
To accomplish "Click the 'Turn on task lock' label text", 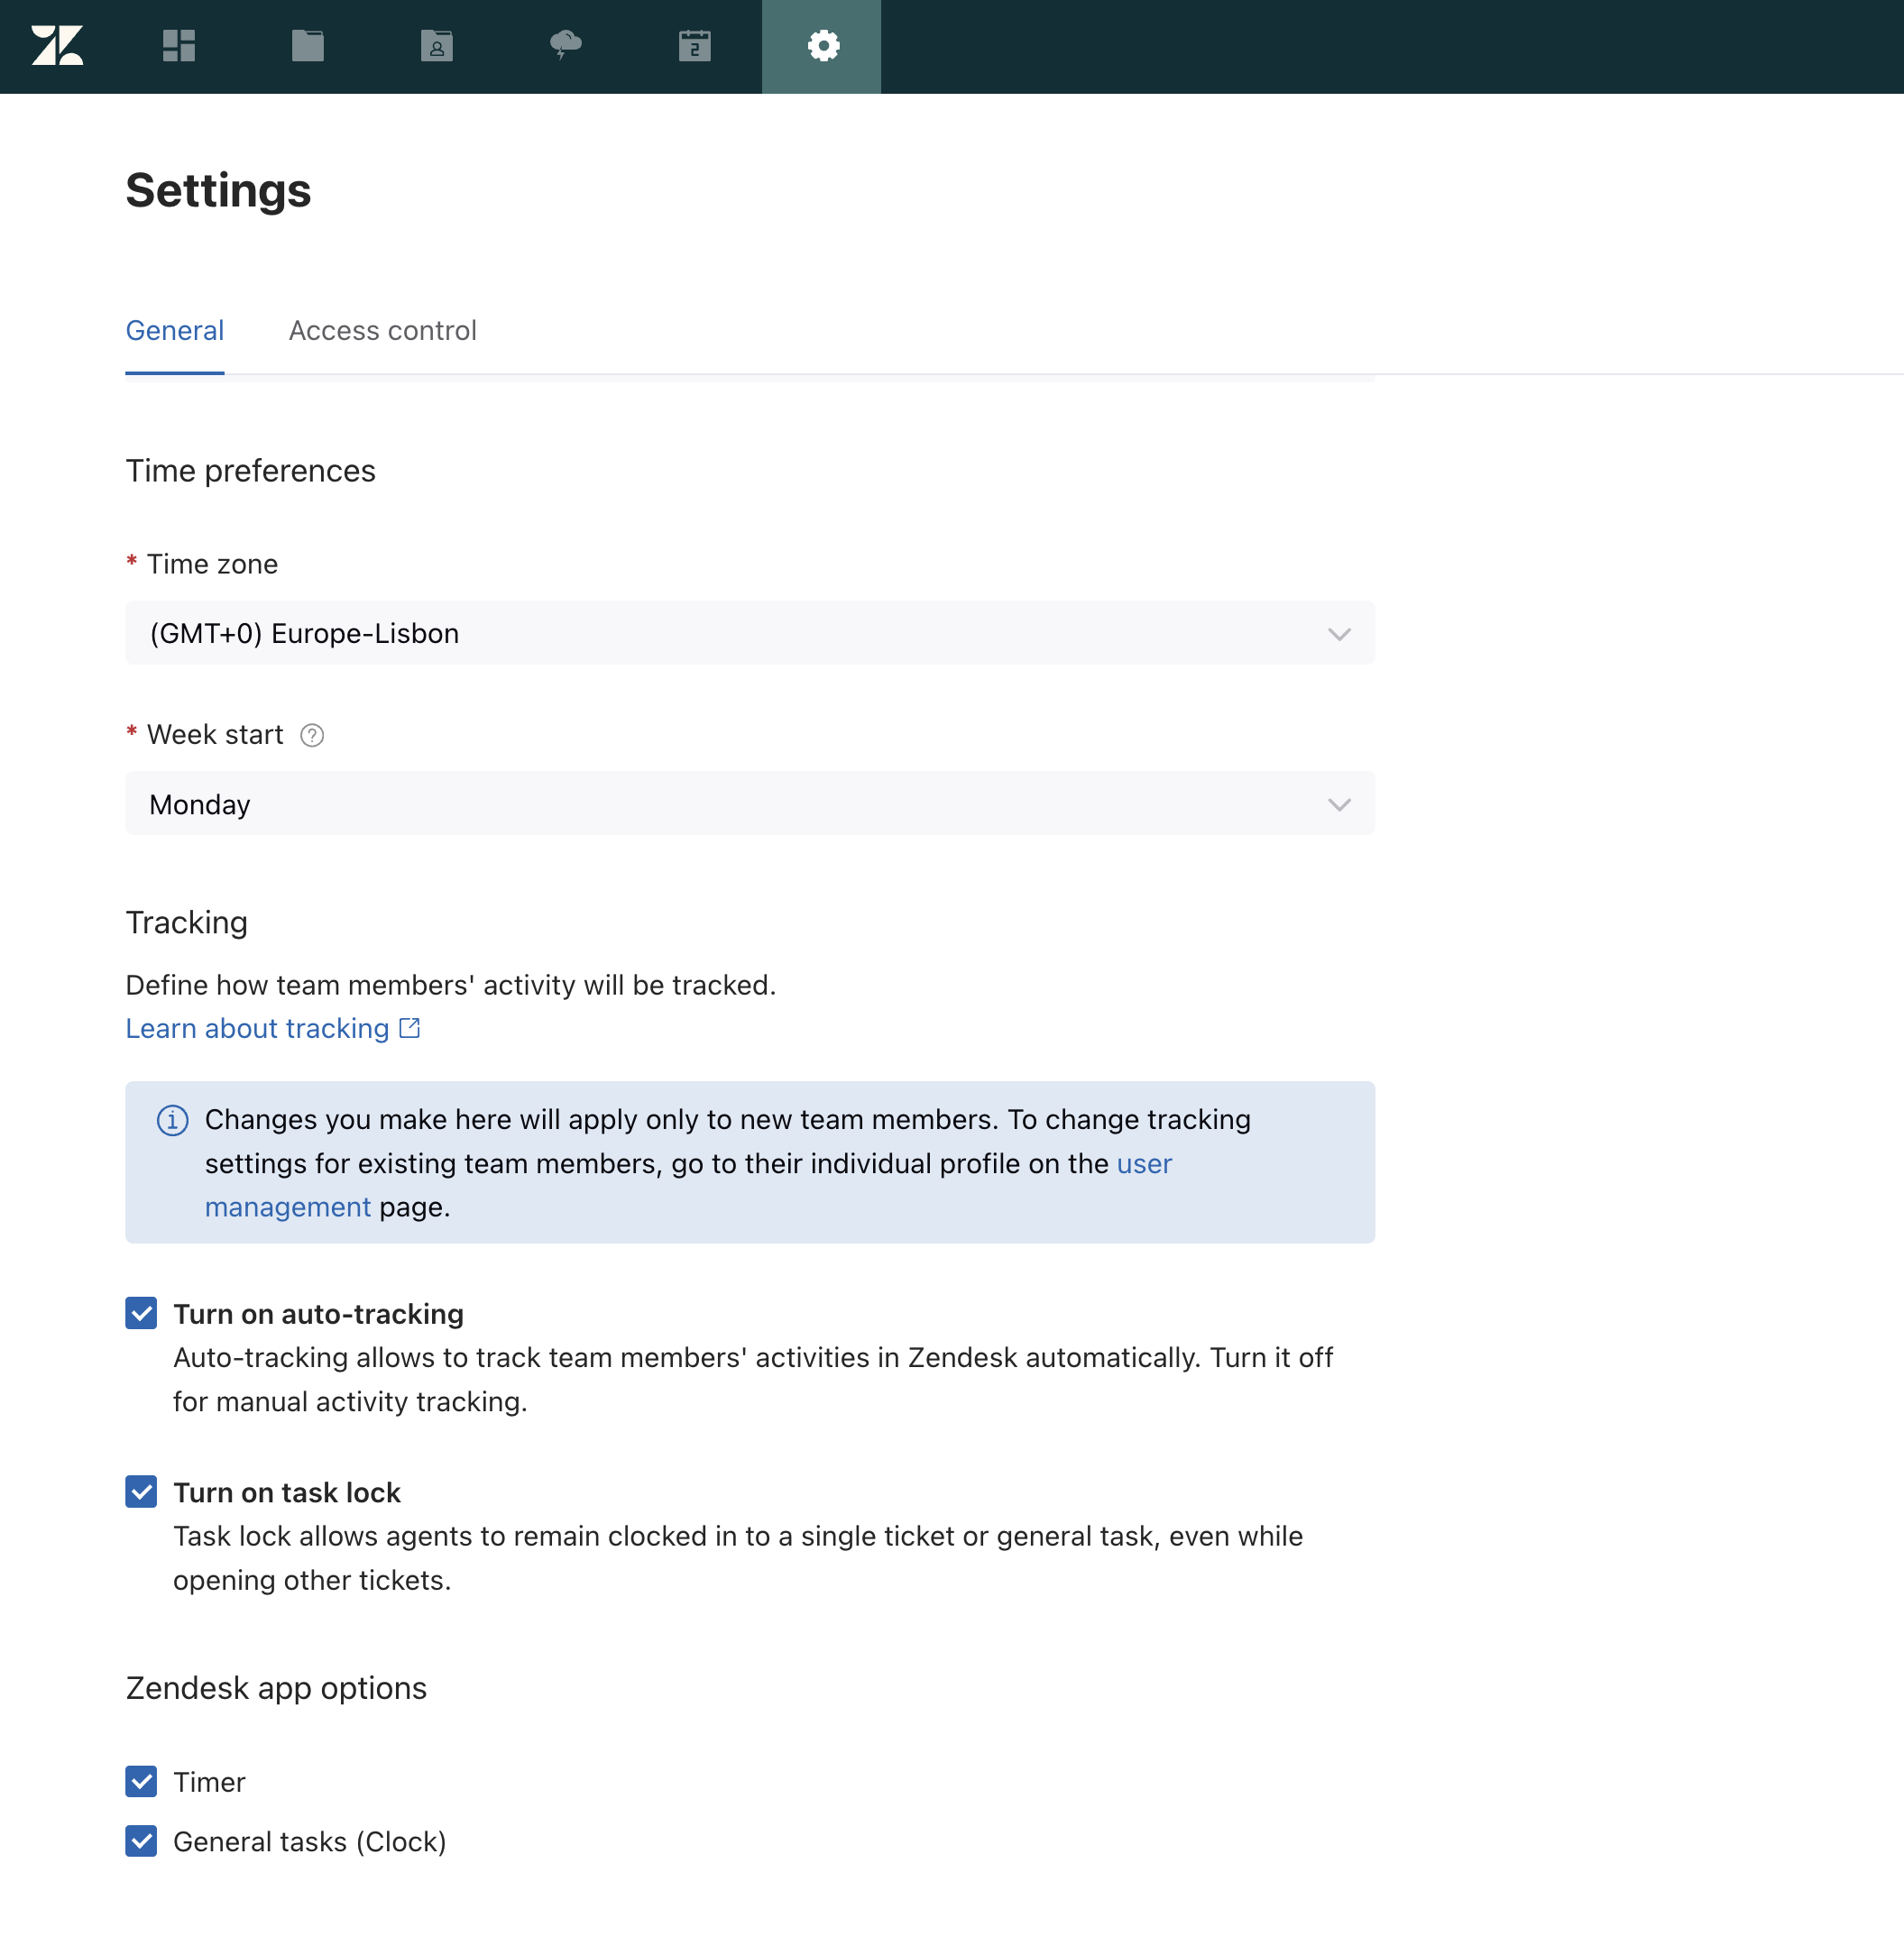I will pos(287,1493).
